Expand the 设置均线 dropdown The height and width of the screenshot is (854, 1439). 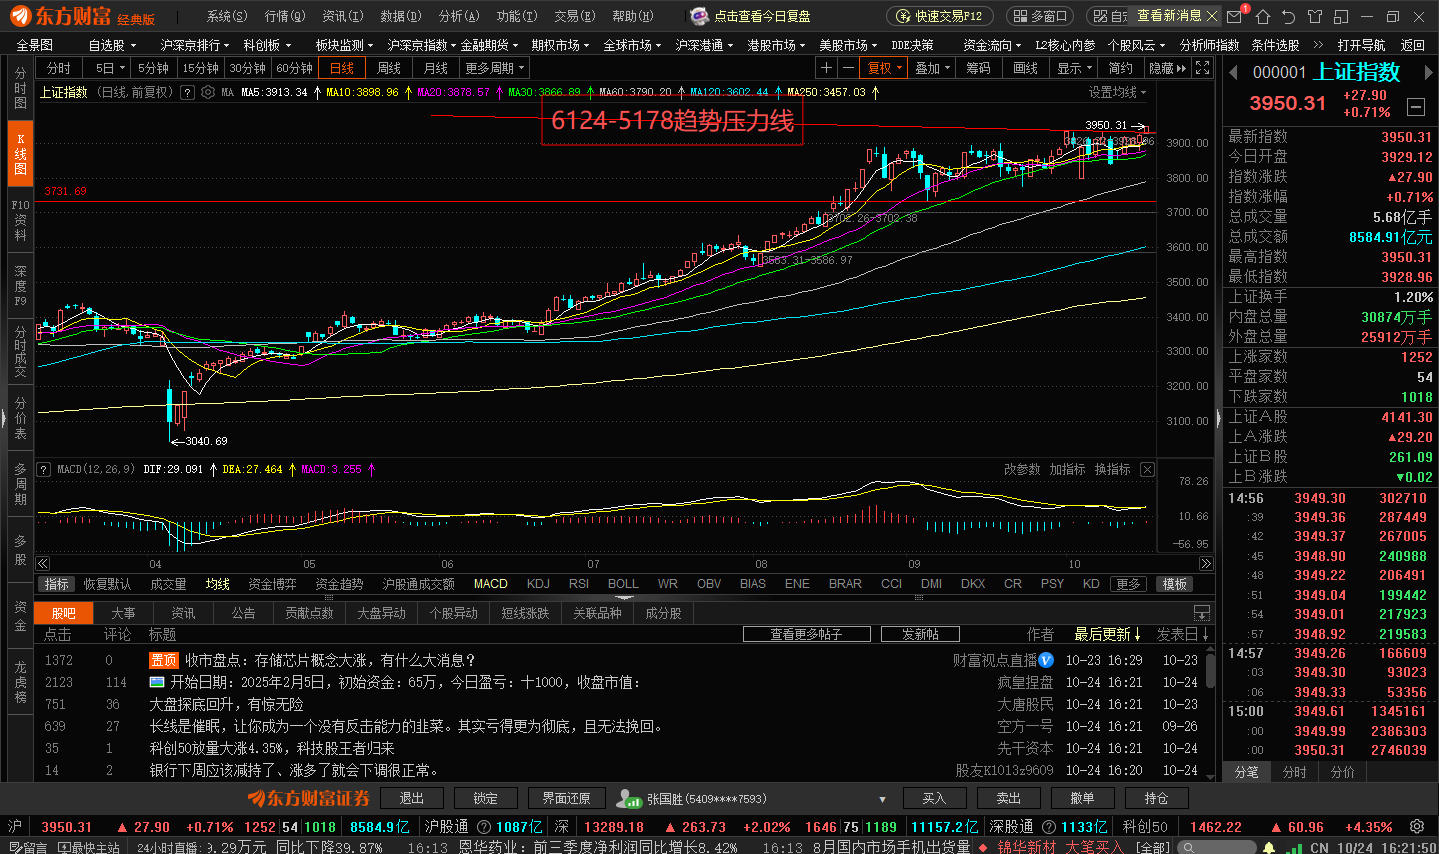[x=1118, y=92]
